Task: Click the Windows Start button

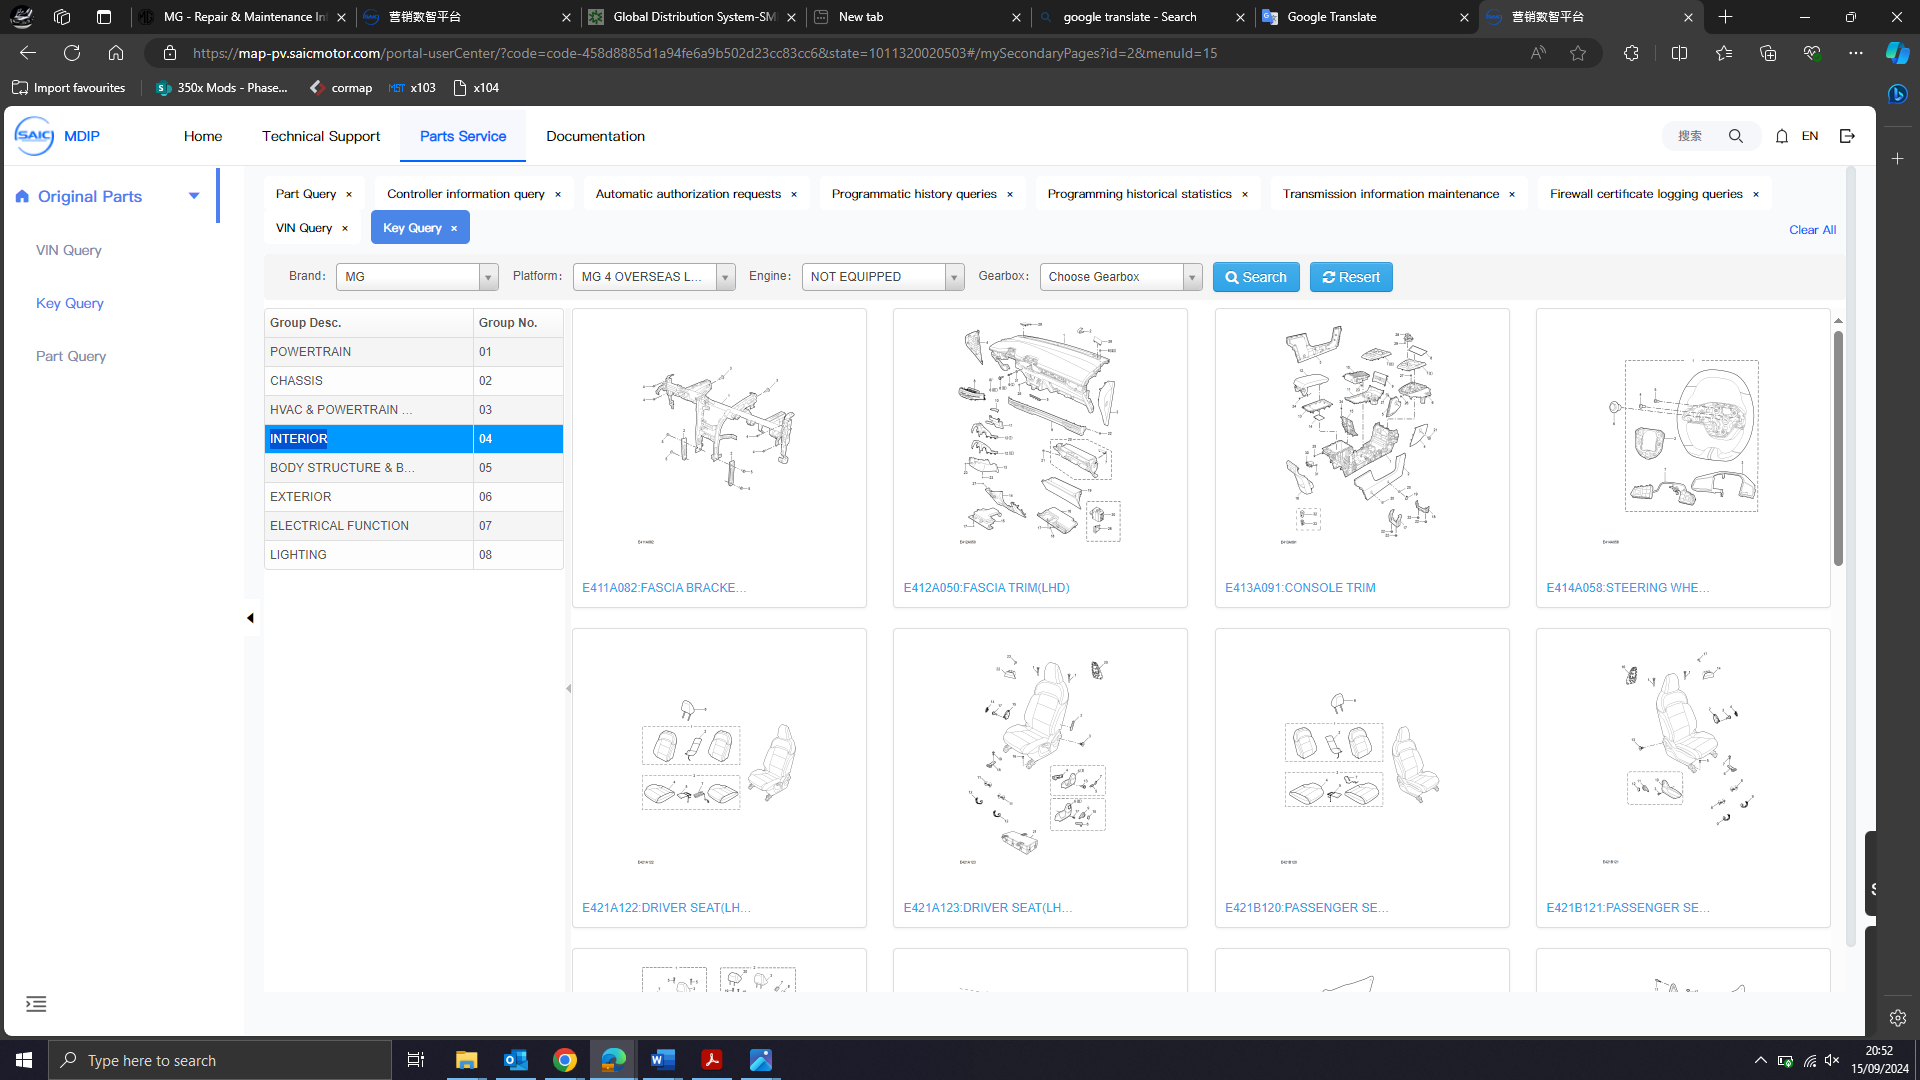Action: coord(24,1060)
